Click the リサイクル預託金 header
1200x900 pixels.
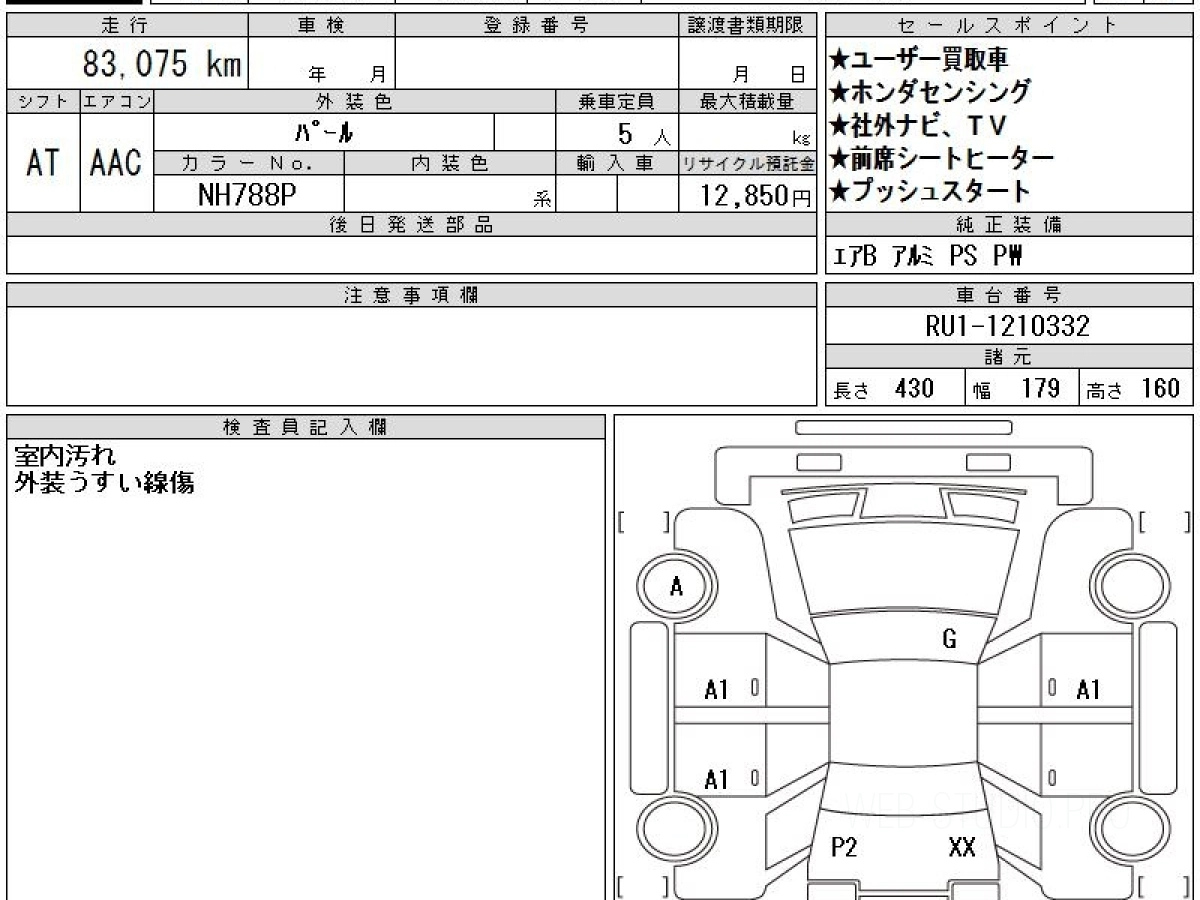pos(747,164)
